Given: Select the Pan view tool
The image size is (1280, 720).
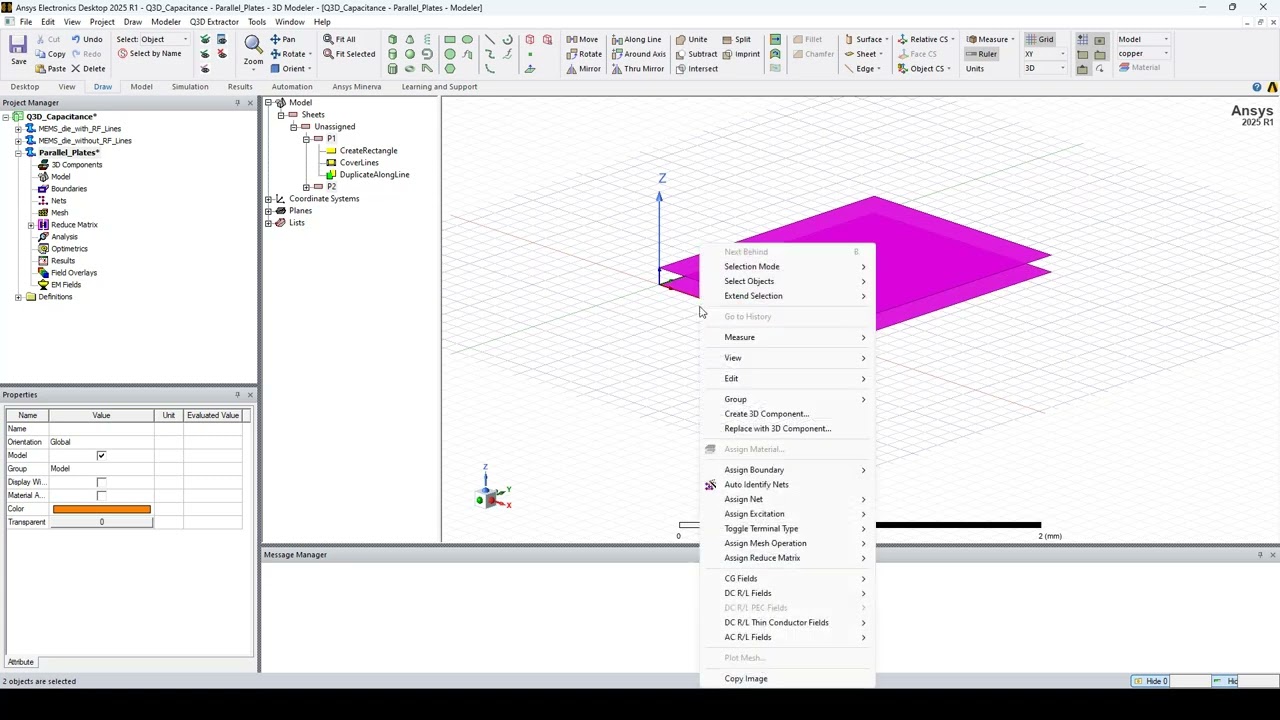Looking at the screenshot, I should [283, 39].
